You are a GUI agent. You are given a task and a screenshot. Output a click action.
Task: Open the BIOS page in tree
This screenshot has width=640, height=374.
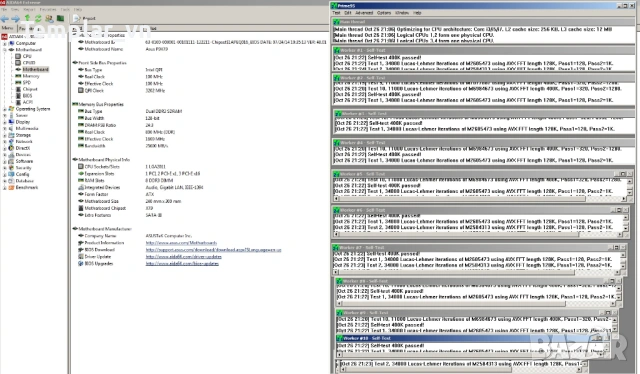coord(27,96)
